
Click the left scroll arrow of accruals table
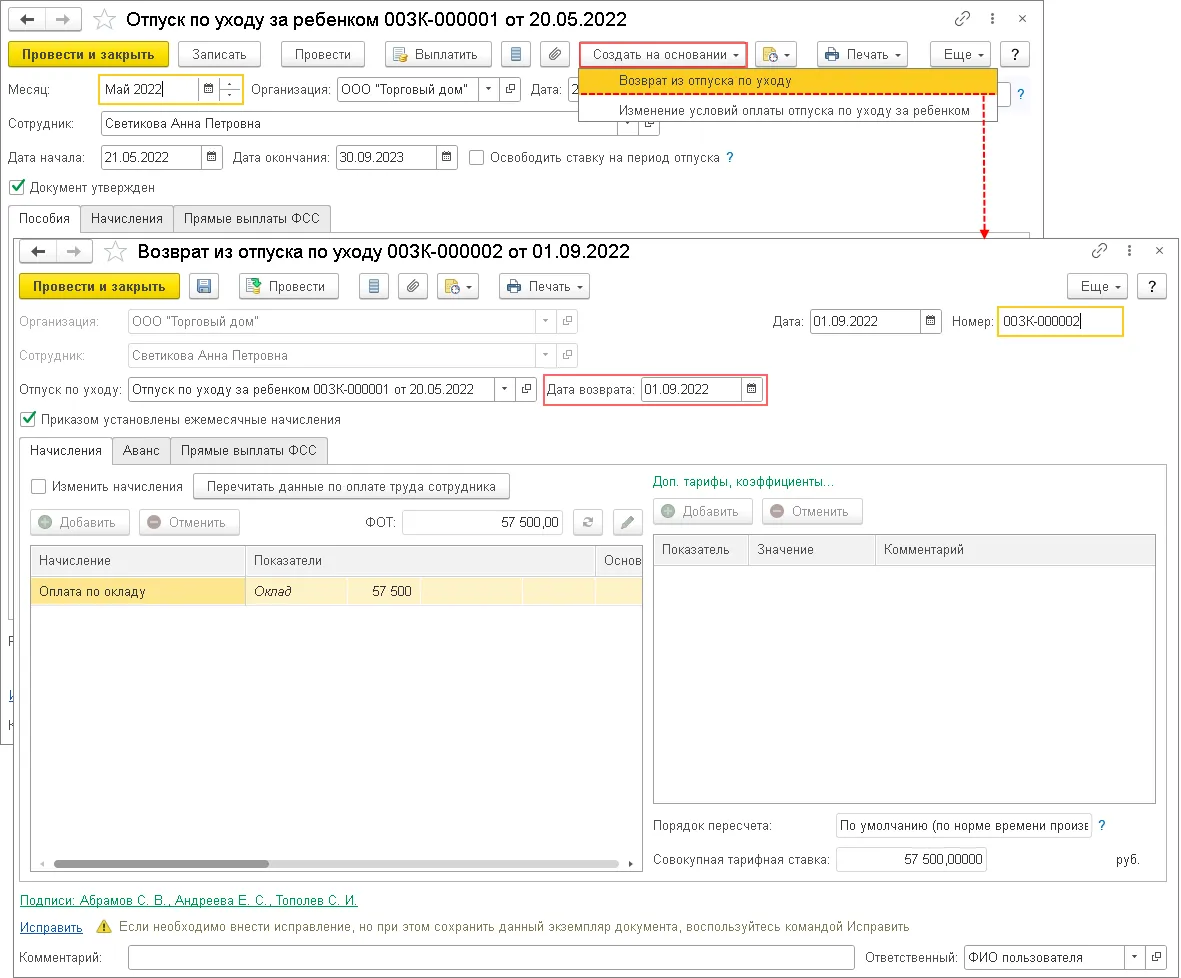[x=41, y=863]
